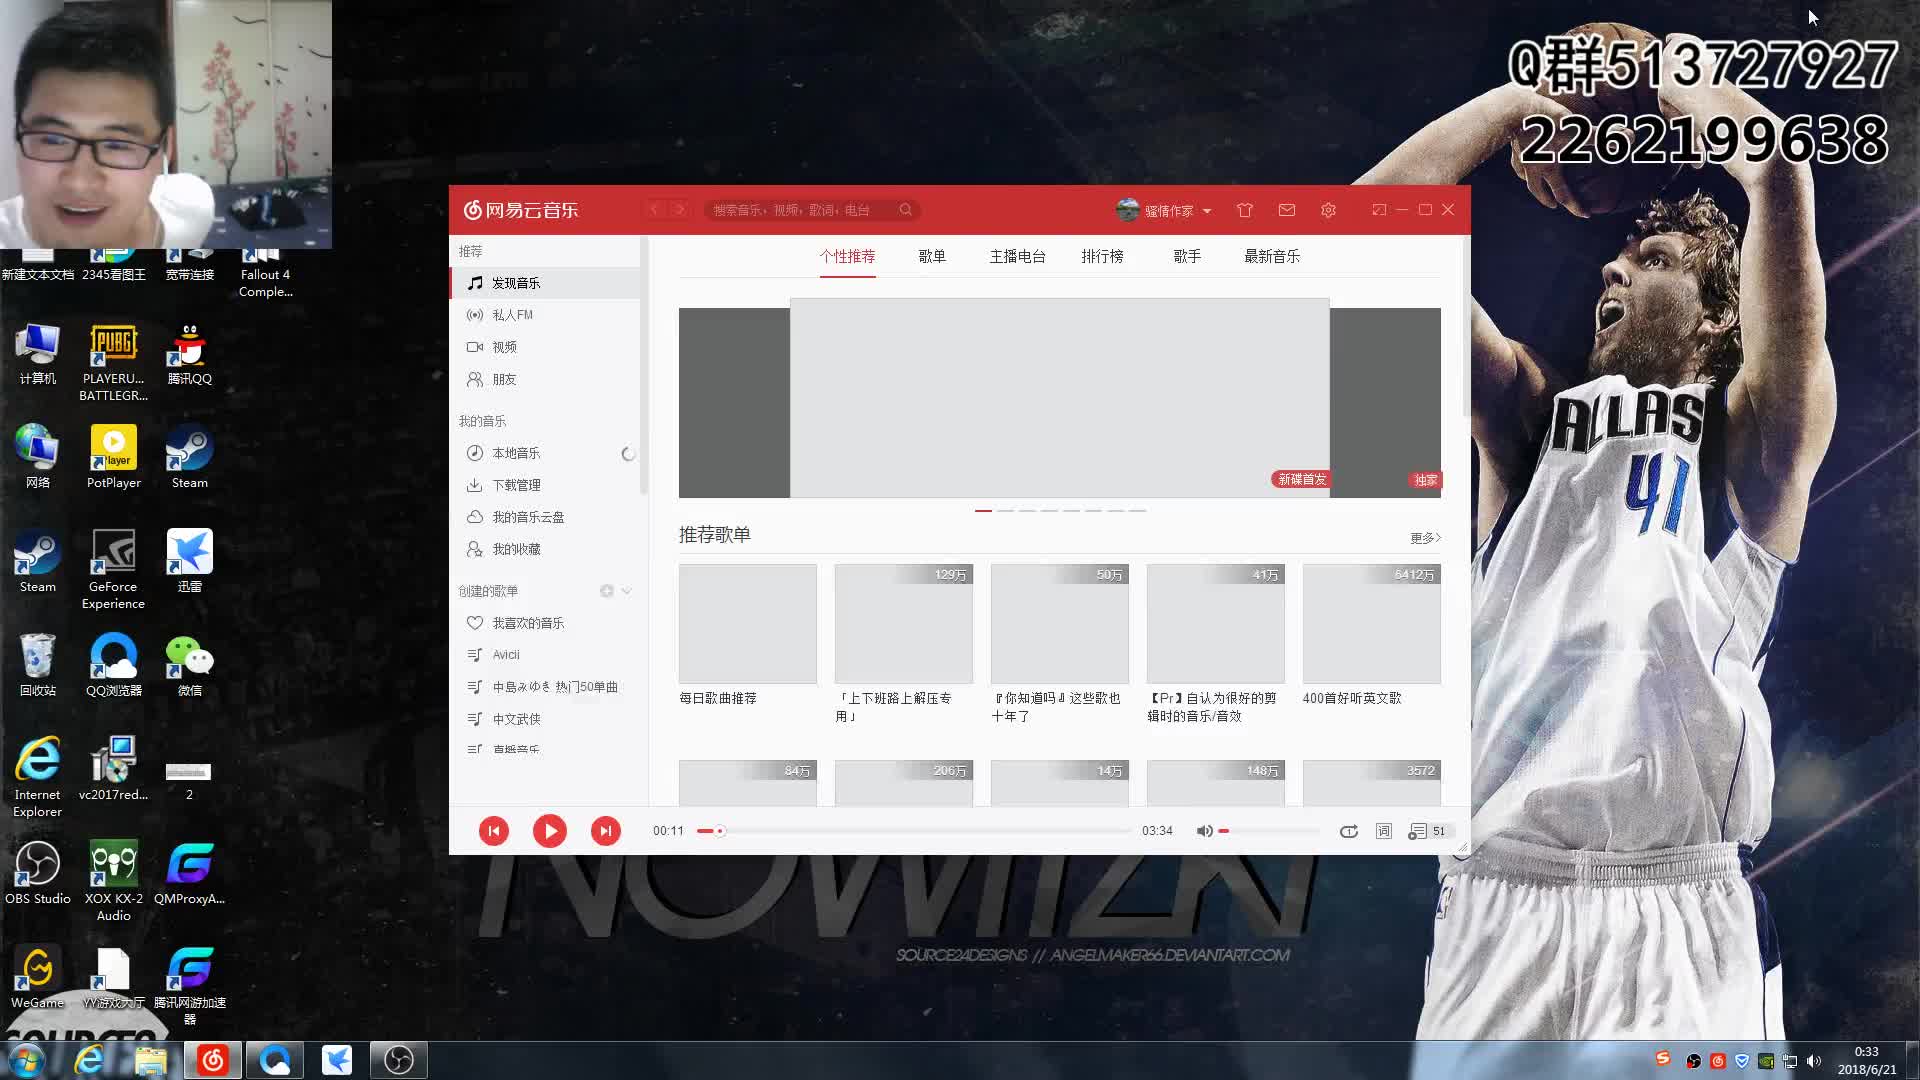Switch to the 排行榜 tab
This screenshot has width=1920, height=1080.
1102,256
